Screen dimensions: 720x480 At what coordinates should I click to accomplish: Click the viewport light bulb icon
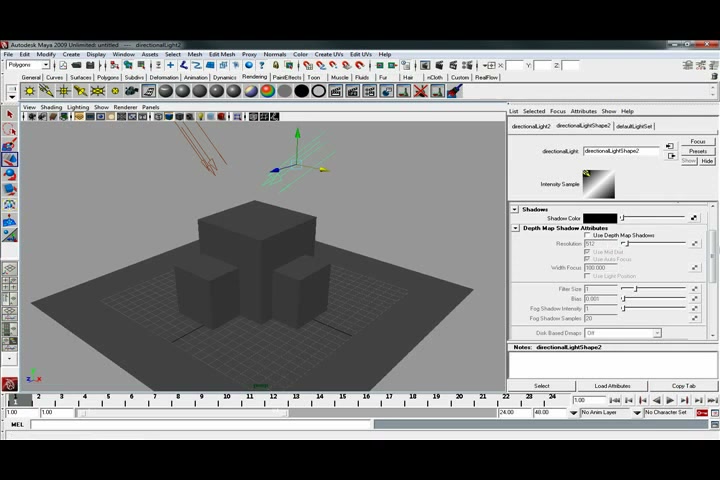(200, 117)
